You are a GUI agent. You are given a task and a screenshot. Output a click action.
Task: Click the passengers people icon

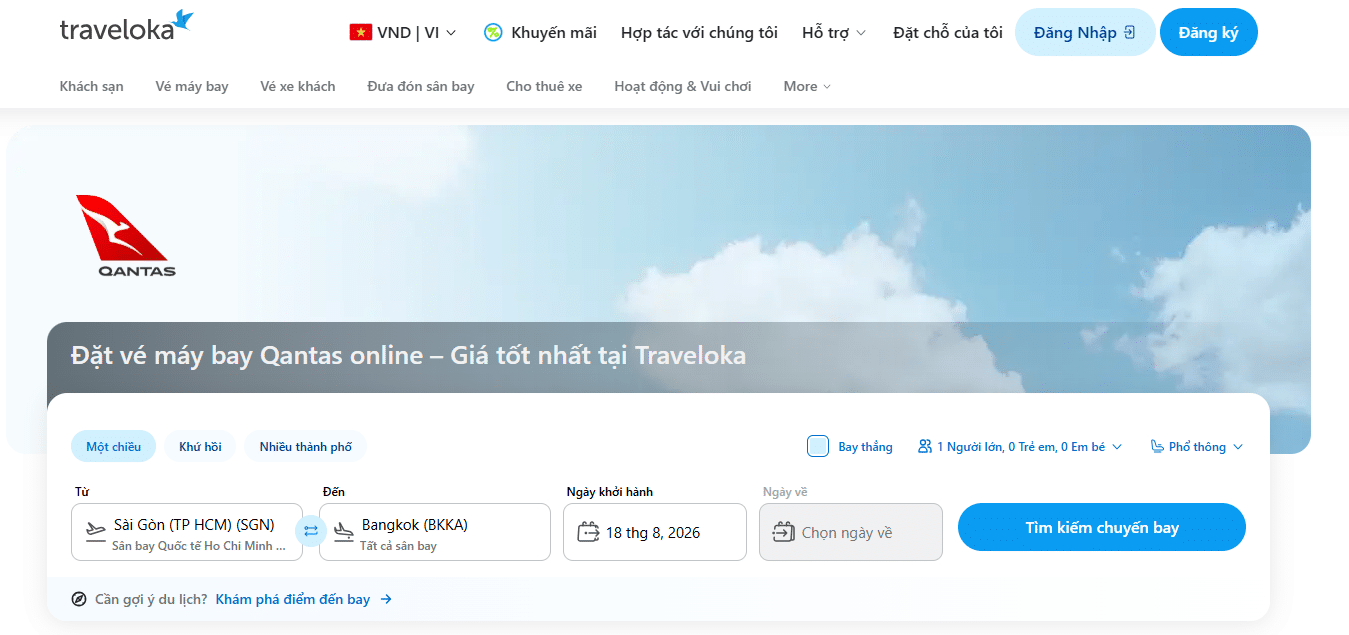point(925,447)
